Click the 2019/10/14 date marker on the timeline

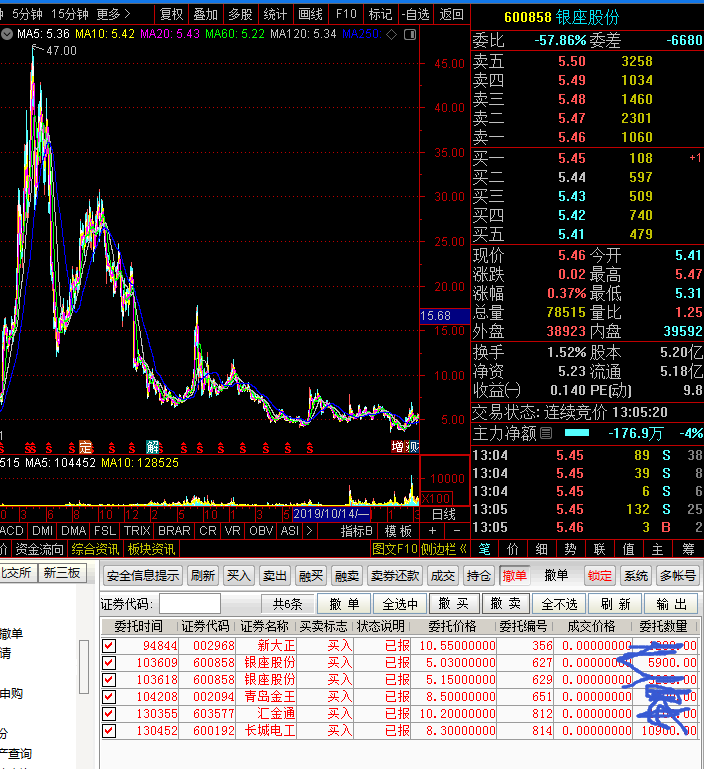coord(331,514)
